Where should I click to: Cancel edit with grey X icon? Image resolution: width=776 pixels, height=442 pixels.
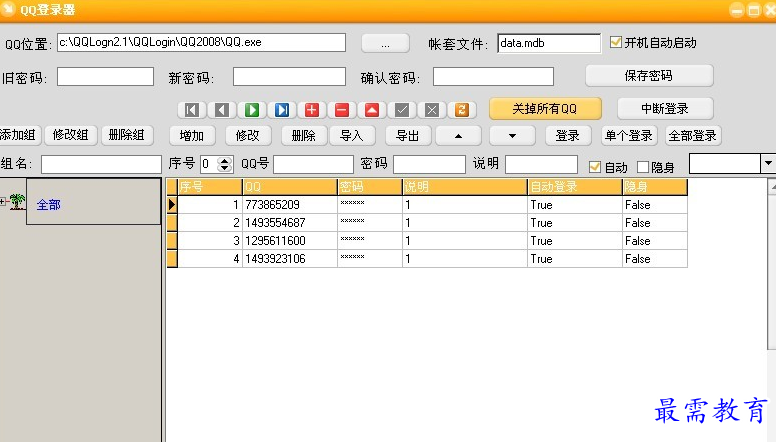[432, 109]
